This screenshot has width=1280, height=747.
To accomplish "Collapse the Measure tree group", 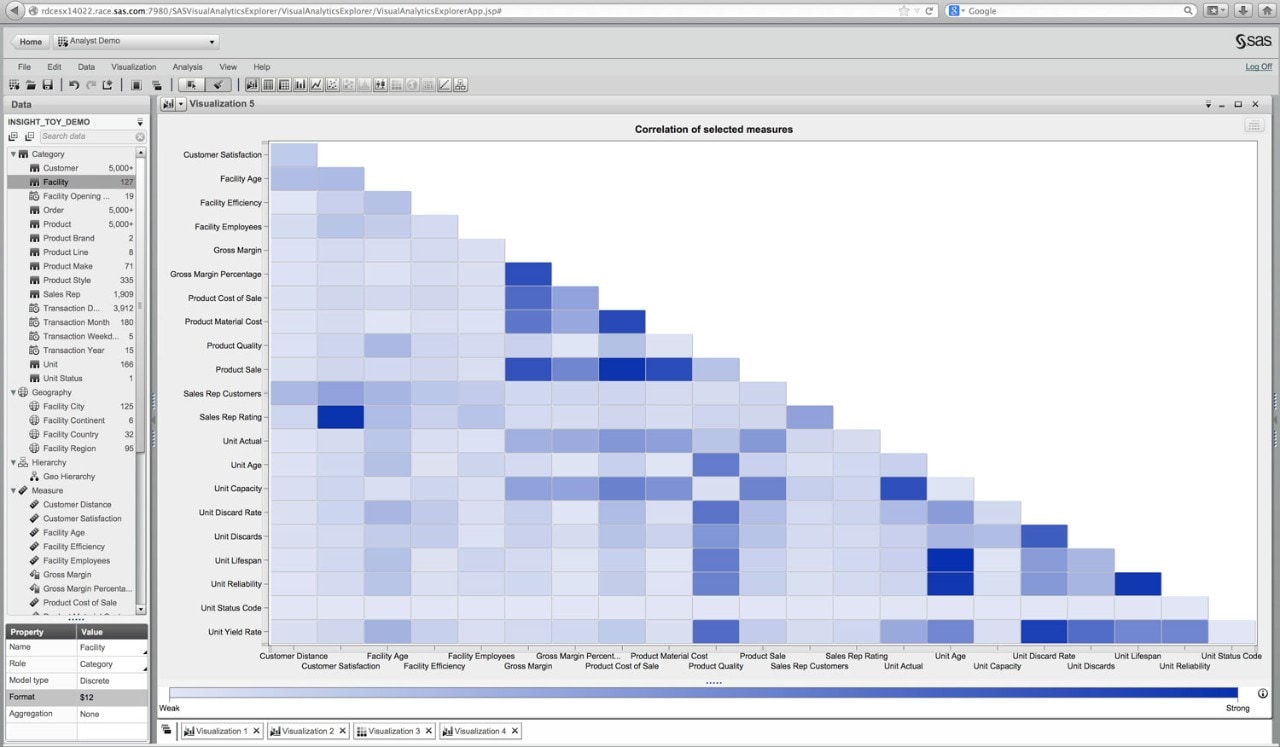I will tap(13, 491).
